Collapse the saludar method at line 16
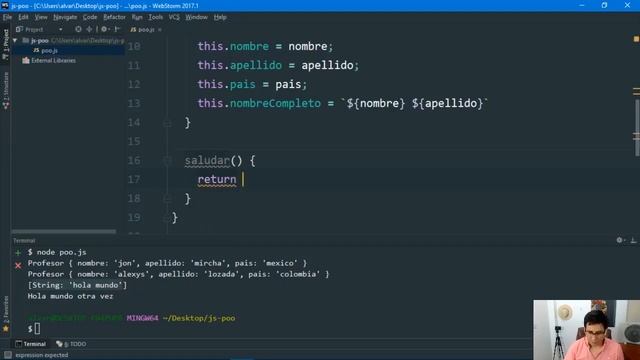 pos(167,160)
